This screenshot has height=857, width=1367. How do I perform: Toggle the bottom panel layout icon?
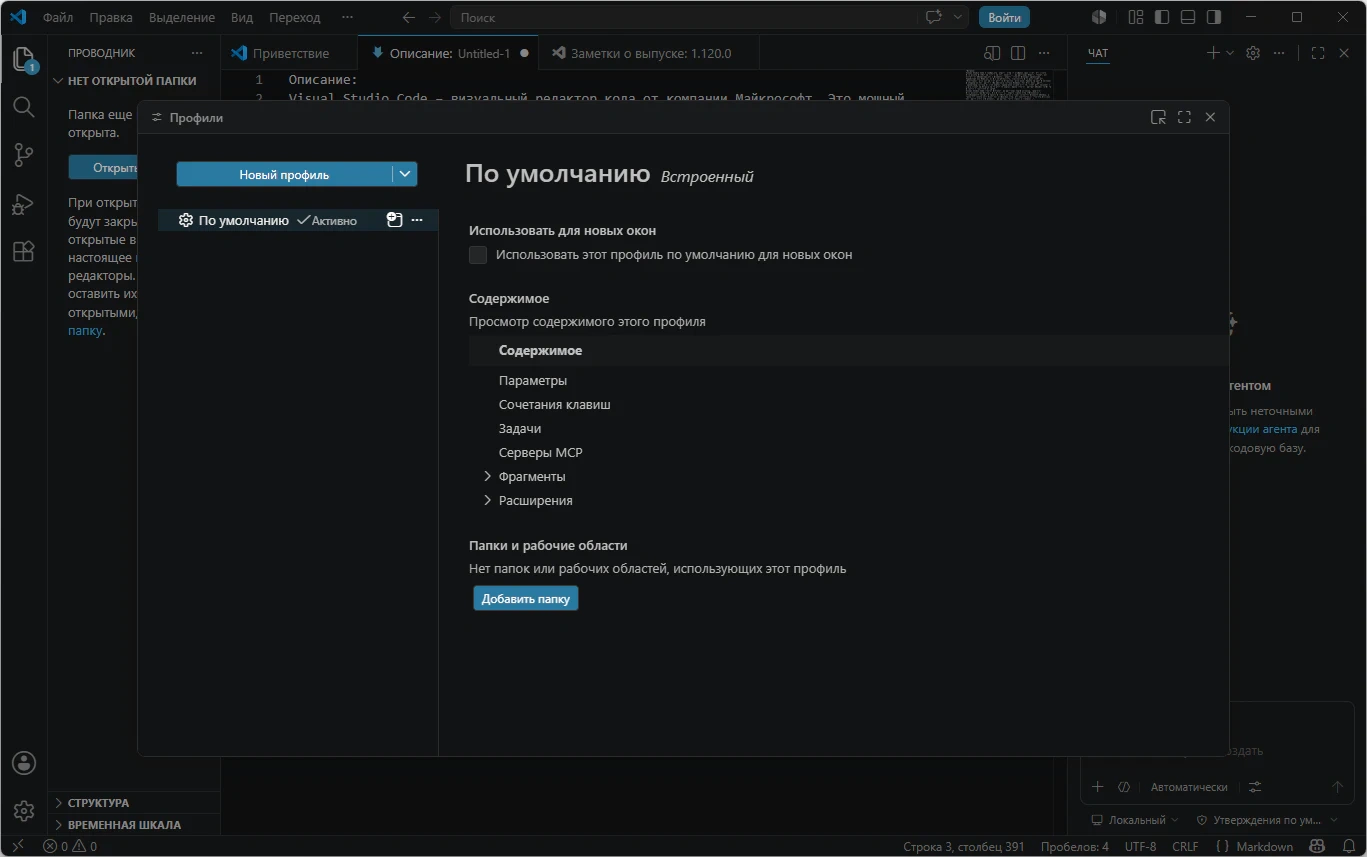point(1188,17)
